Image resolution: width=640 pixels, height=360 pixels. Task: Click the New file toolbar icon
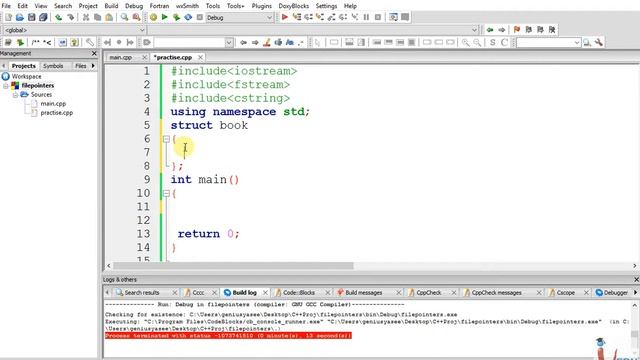[x=8, y=18]
